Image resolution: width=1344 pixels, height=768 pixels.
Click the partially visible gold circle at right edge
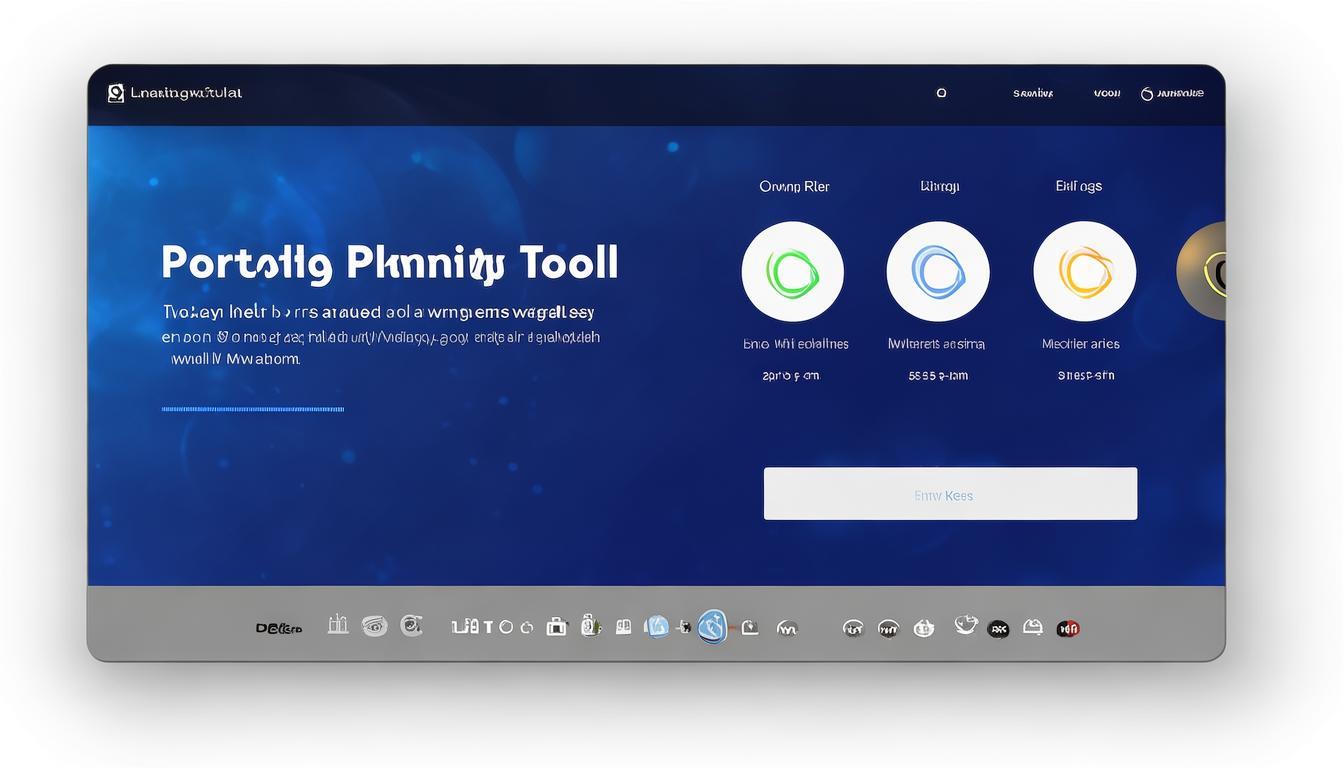click(x=1205, y=272)
